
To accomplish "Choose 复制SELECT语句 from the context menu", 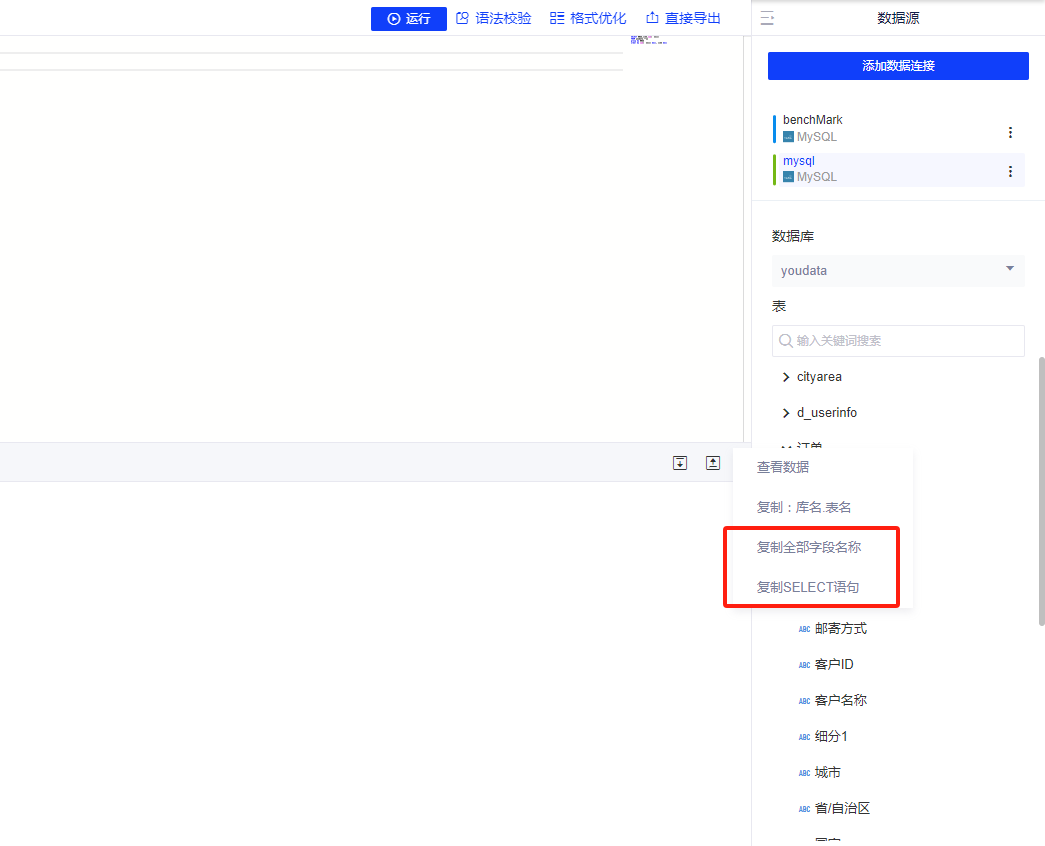I will coord(808,587).
